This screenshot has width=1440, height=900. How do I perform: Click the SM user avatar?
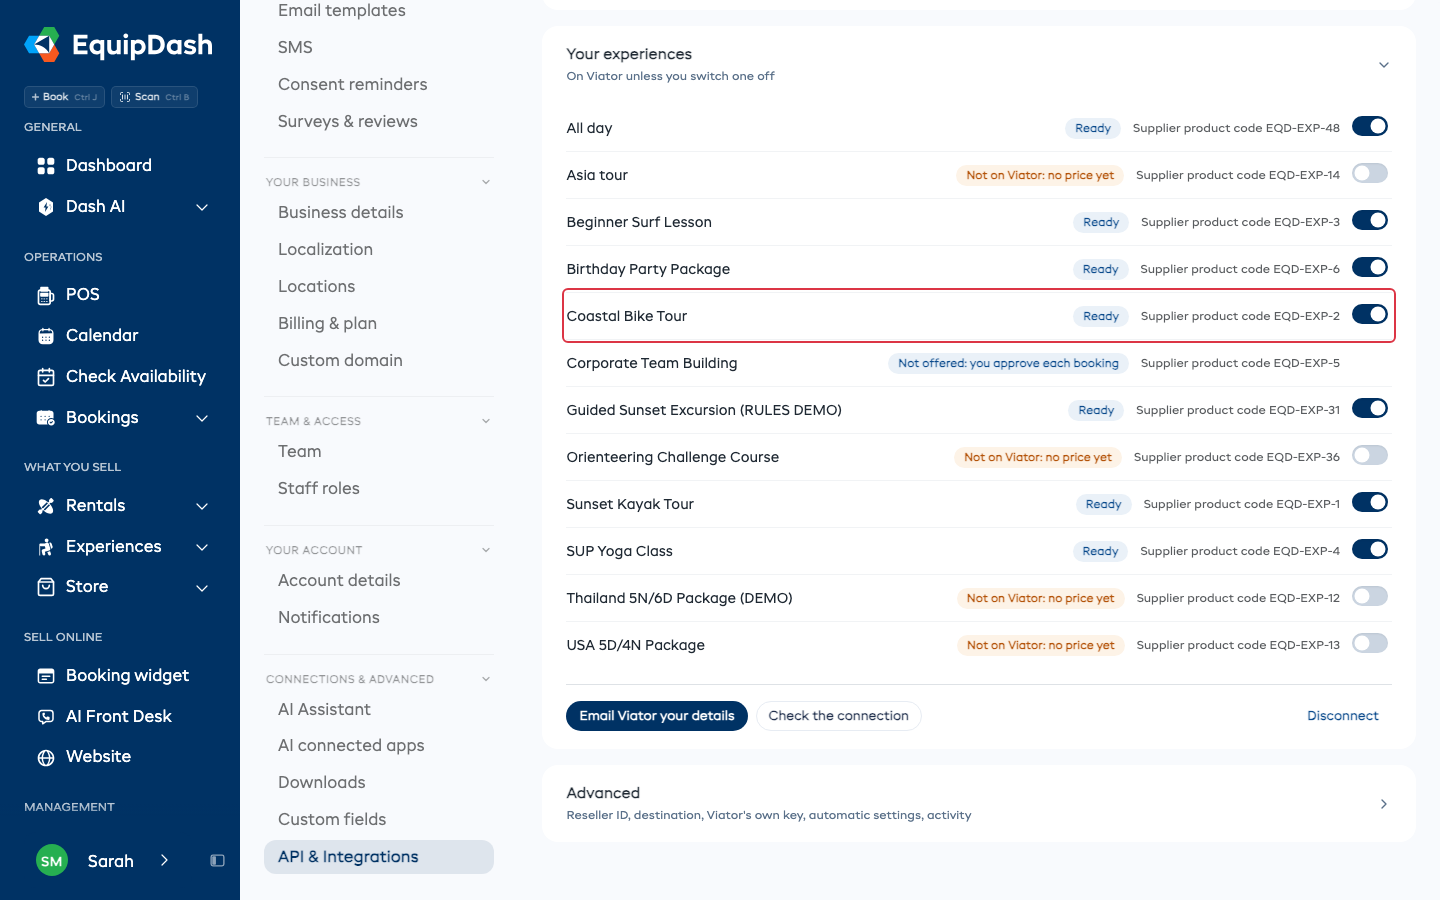[x=52, y=861]
